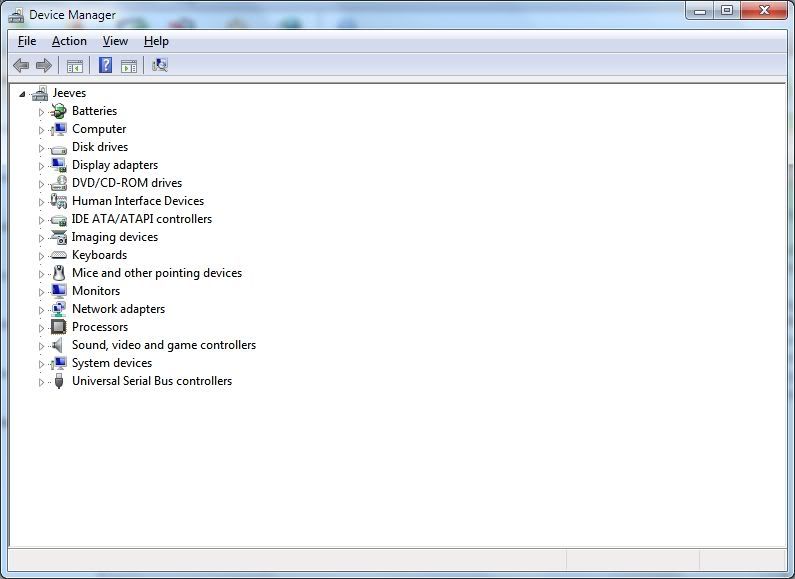Expand the DVD/CD-ROM drives node arrow
Image resolution: width=795 pixels, height=579 pixels.
click(x=42, y=184)
